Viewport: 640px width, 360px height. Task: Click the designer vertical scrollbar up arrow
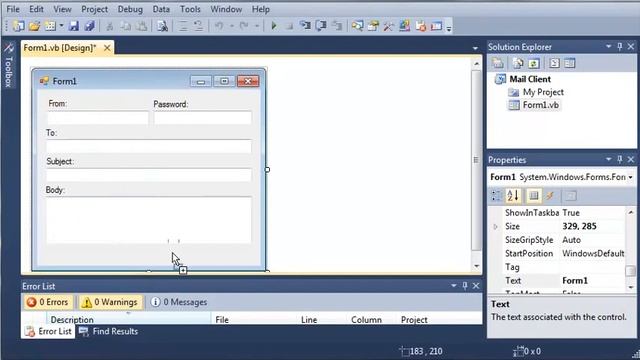[x=476, y=64]
